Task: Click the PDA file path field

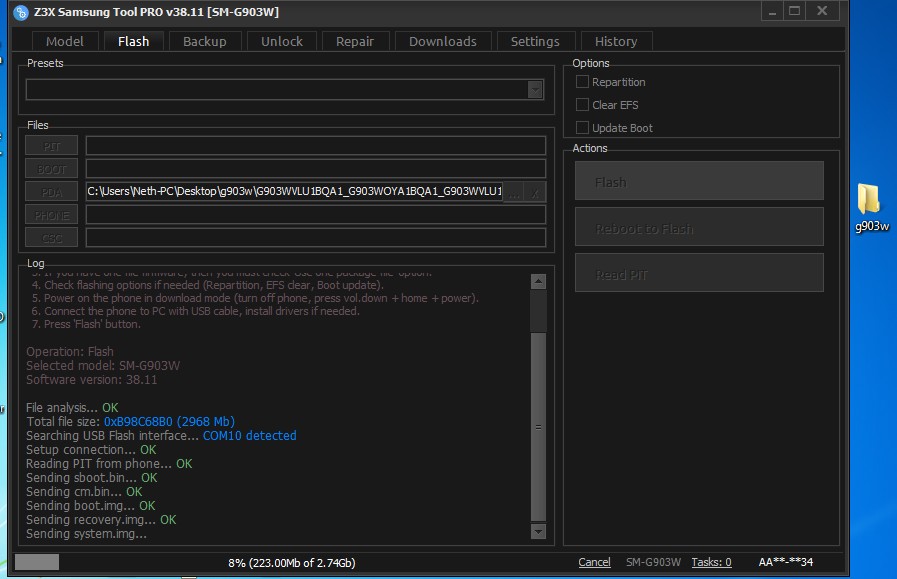Action: pos(295,192)
